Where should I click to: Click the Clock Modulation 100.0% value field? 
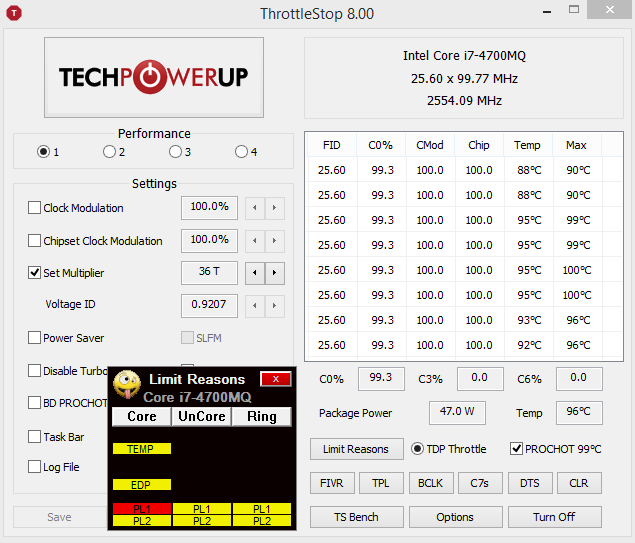point(209,208)
